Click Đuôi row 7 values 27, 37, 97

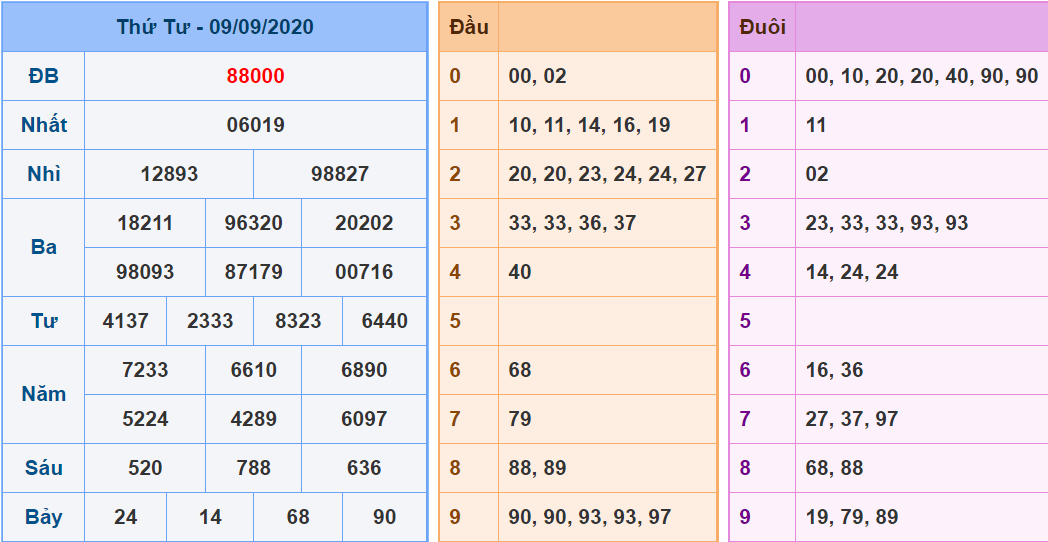tap(851, 419)
